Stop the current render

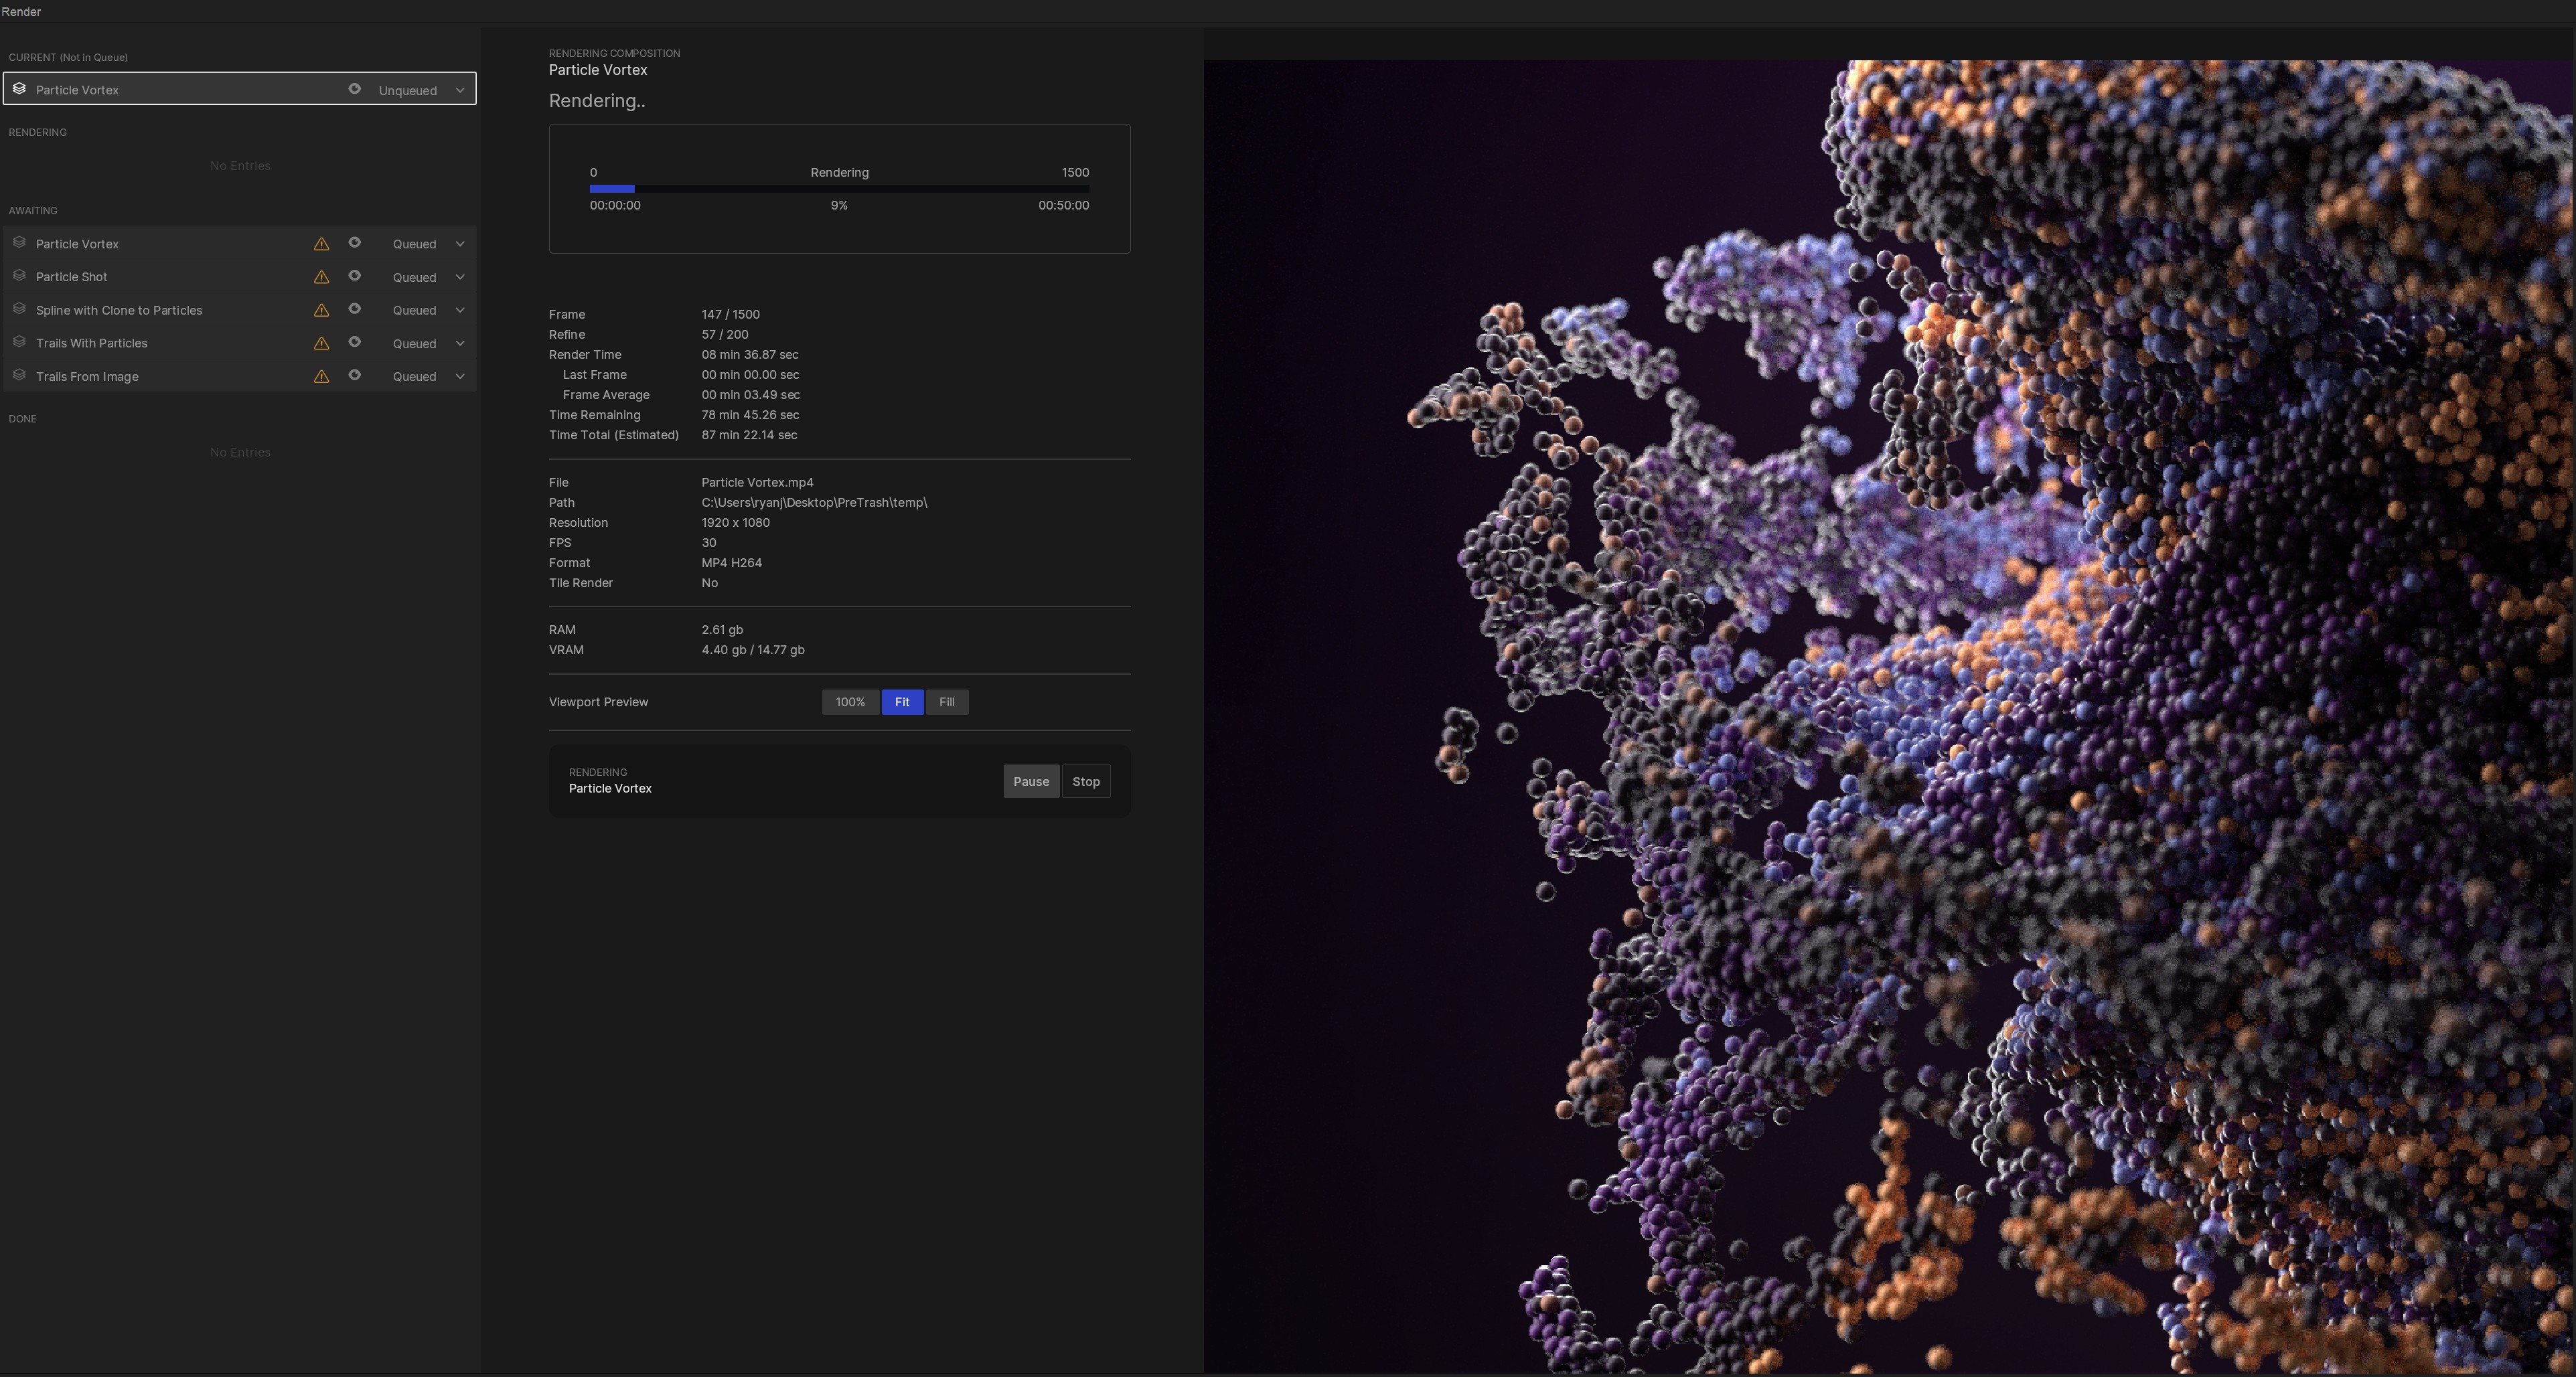pos(1086,781)
